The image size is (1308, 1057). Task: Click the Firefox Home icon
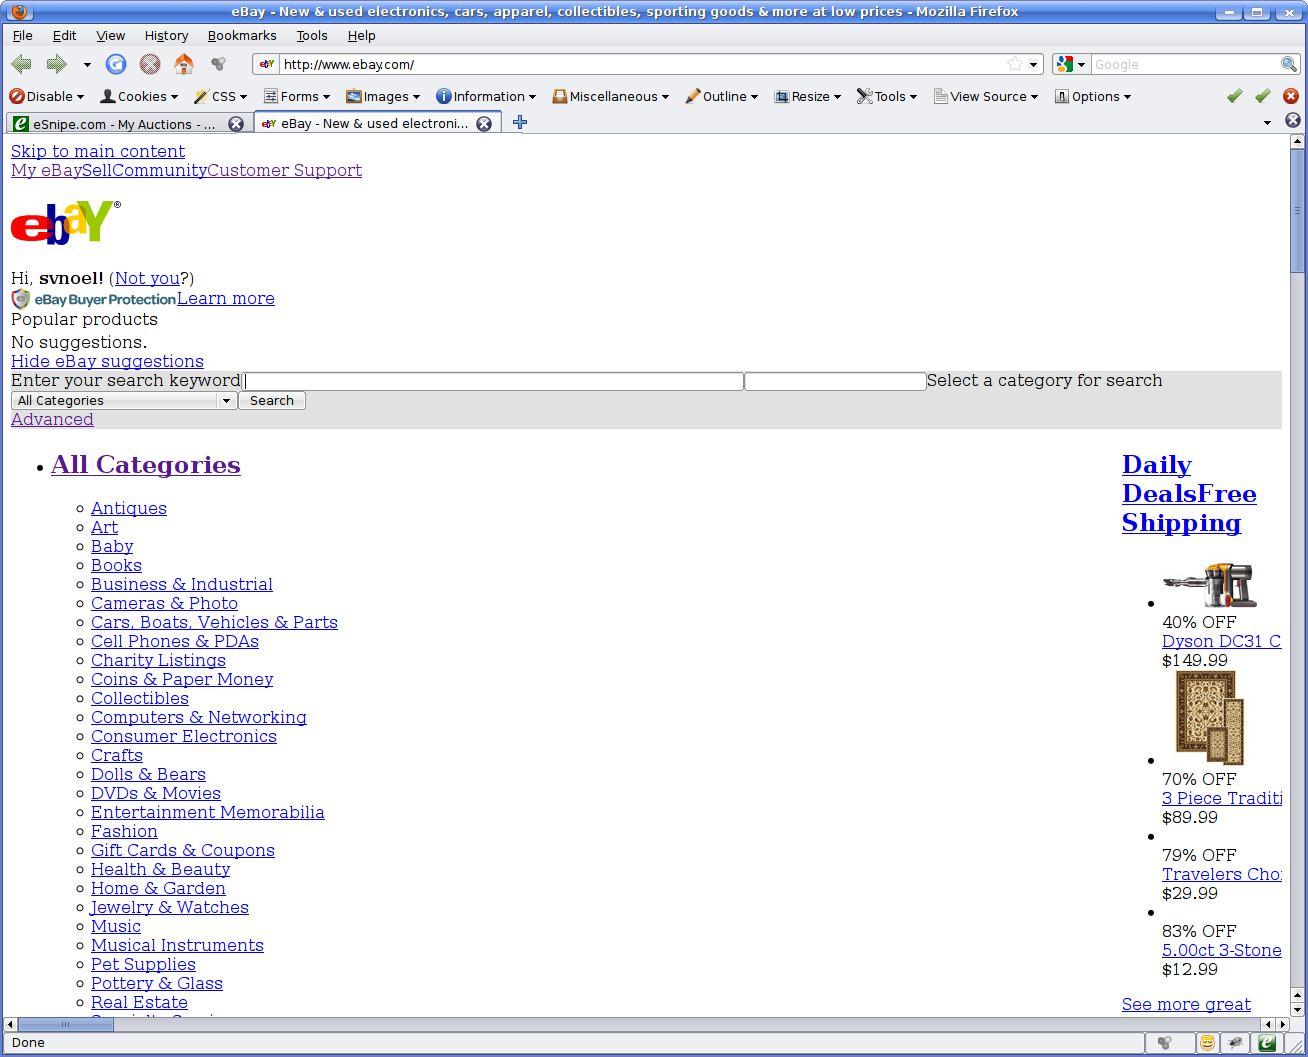pyautogui.click(x=184, y=64)
